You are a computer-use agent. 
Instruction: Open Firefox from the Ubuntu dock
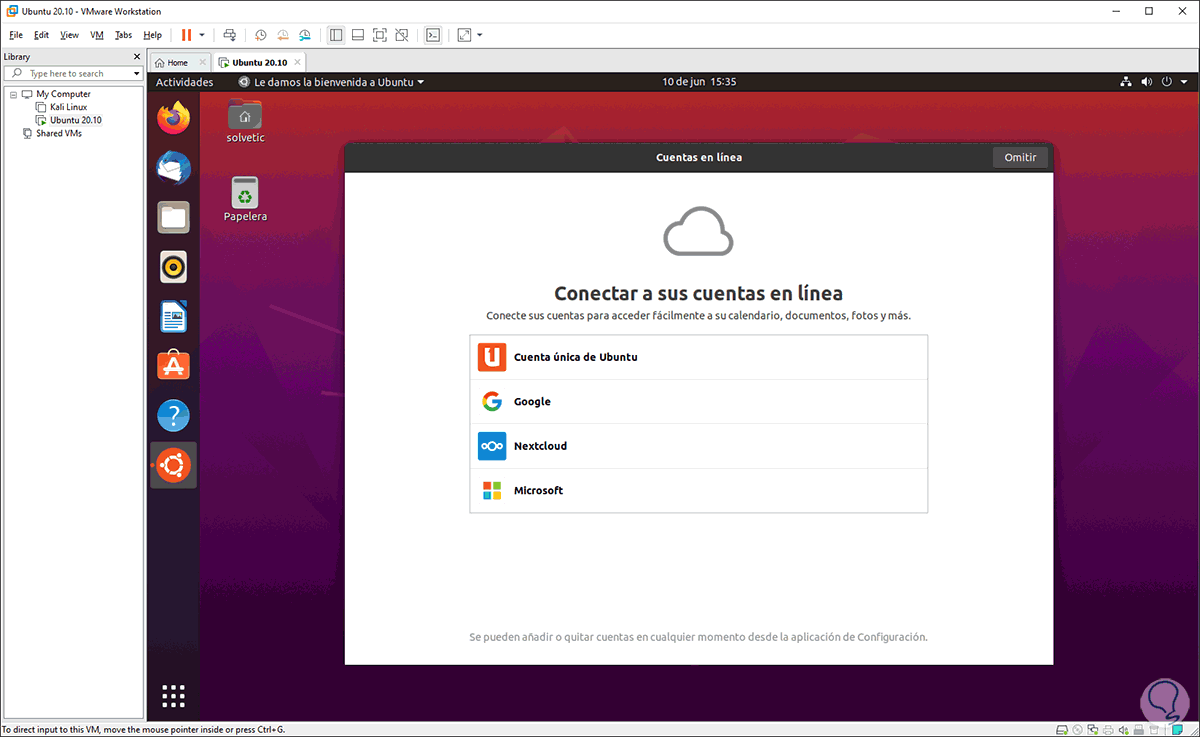(174, 119)
